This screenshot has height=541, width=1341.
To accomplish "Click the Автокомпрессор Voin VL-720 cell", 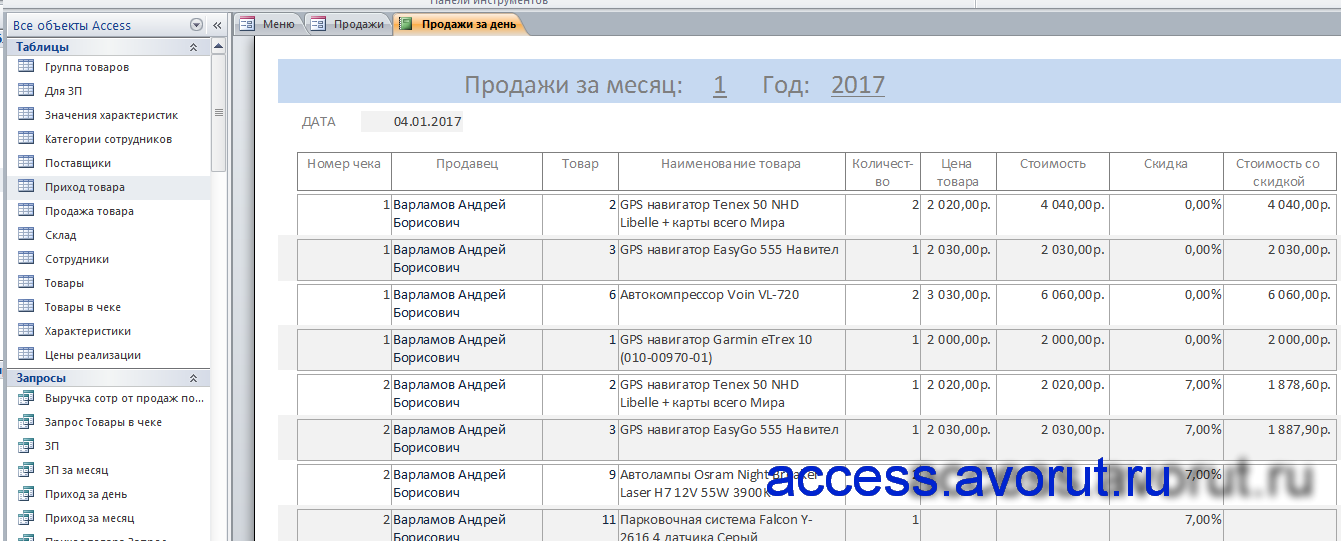I will 731,304.
